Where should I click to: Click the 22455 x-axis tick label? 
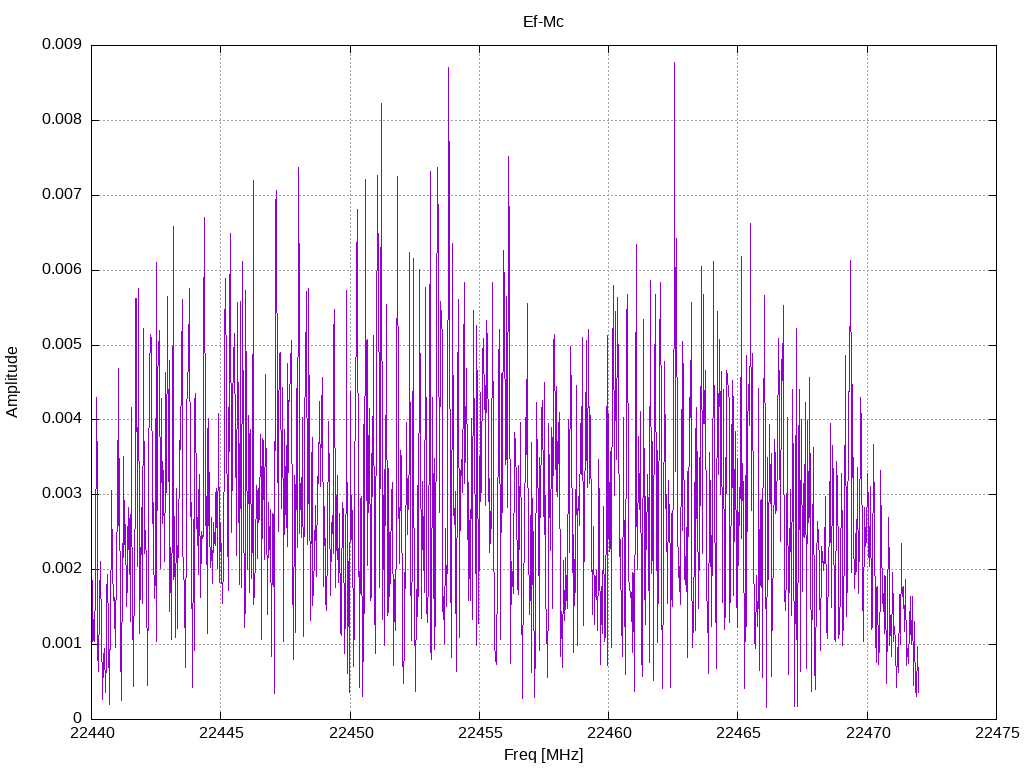coord(480,733)
